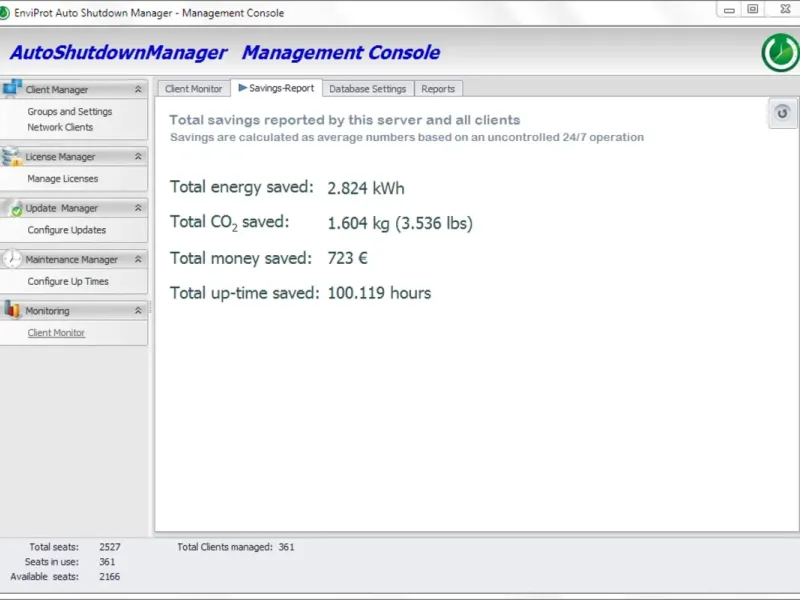Screen dimensions: 800x600
Task: Click the 100.119 hours up-time value
Action: pos(379,293)
